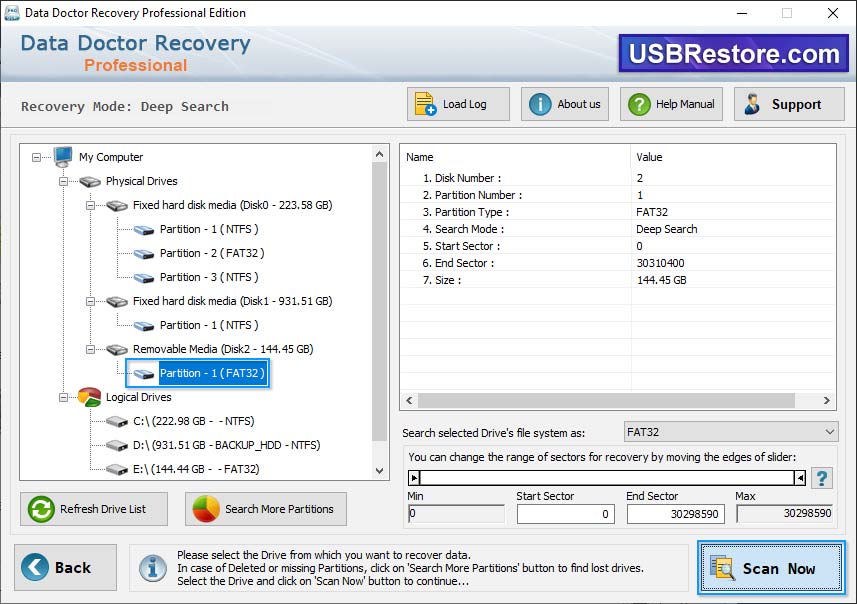
Task: Select Disk2 Partition - 1 ( FAT32 )
Action: pyautogui.click(x=212, y=373)
